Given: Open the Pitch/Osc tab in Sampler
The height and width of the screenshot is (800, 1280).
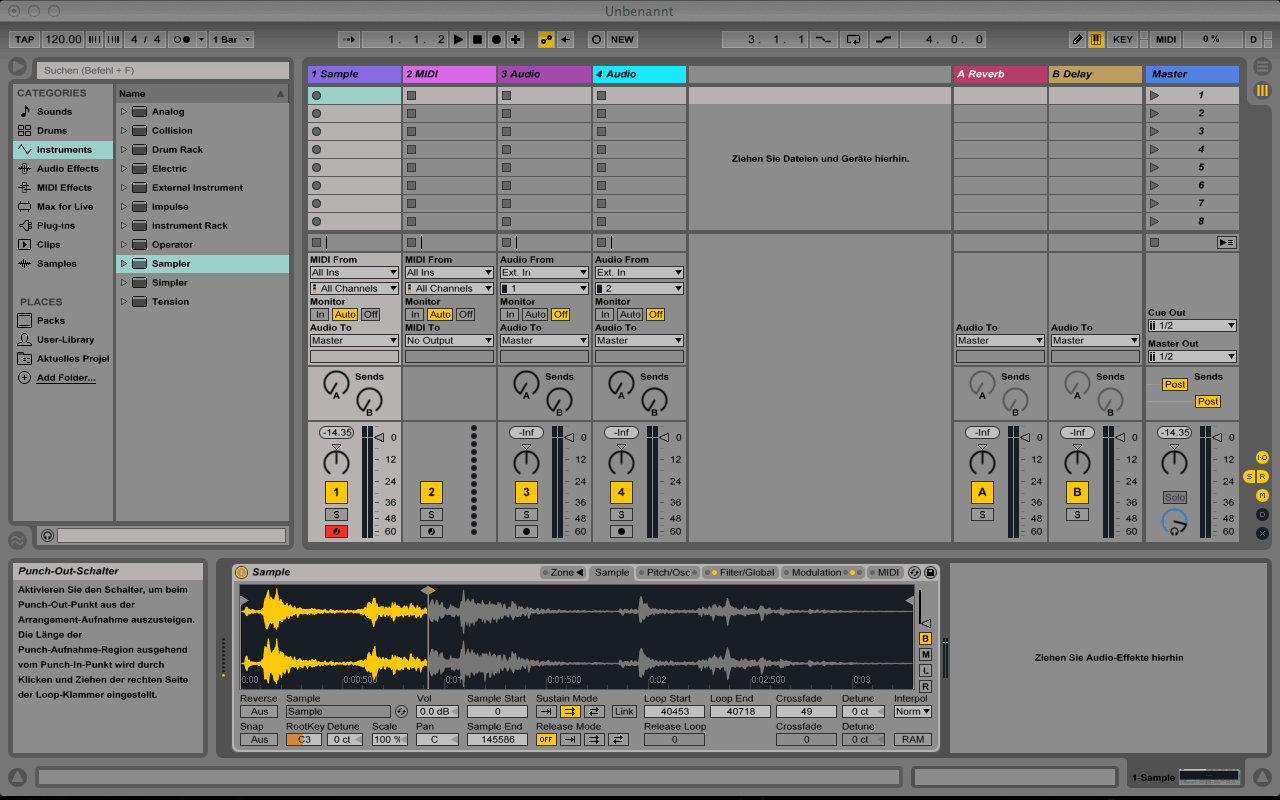Looking at the screenshot, I should 668,573.
